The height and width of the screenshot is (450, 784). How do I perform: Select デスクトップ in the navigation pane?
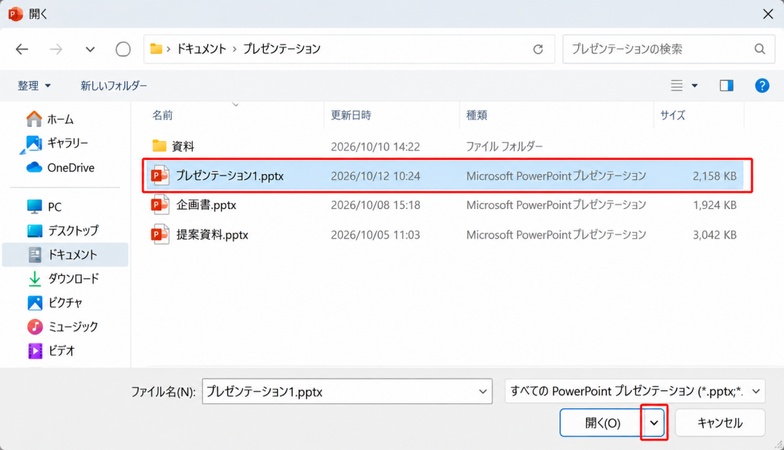tap(62, 230)
